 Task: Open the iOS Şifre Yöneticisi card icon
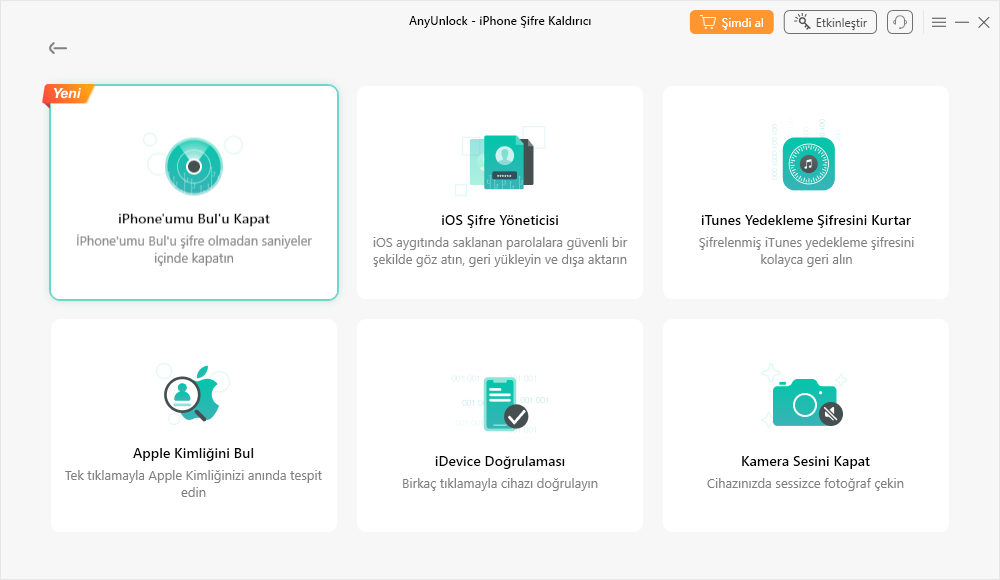click(x=502, y=162)
